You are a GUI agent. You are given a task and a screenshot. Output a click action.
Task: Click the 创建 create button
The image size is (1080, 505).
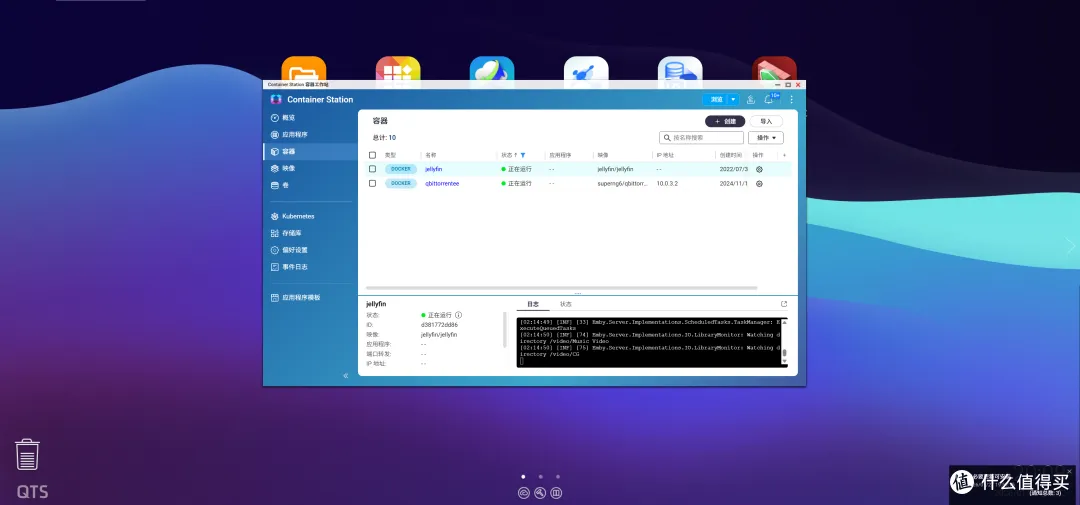point(725,121)
